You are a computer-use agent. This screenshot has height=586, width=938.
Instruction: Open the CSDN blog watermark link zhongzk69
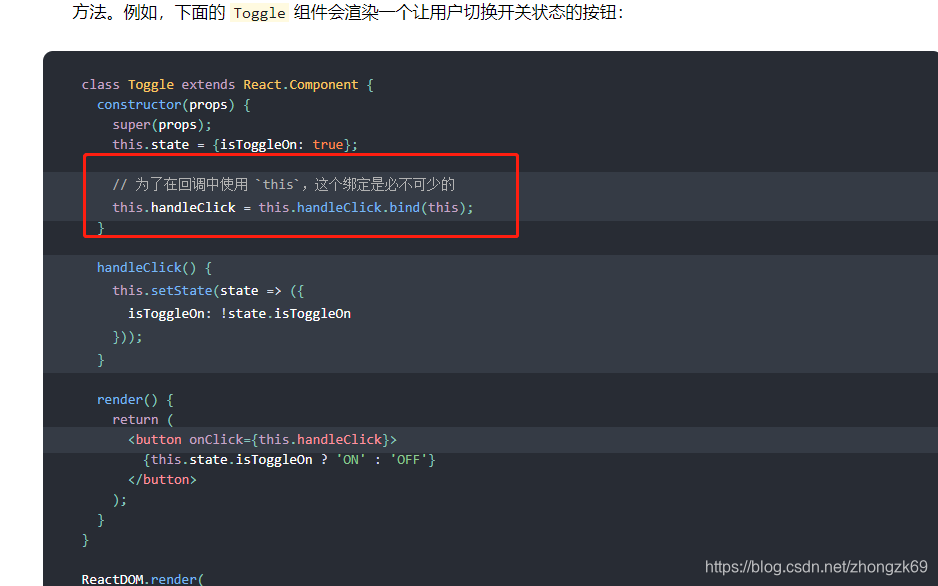tap(815, 566)
